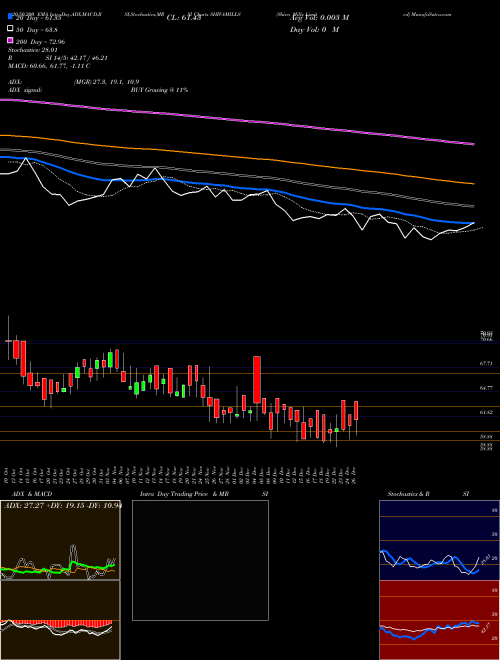Click the 61.82 price axis label
The height and width of the screenshot is (660, 500).
486,412
